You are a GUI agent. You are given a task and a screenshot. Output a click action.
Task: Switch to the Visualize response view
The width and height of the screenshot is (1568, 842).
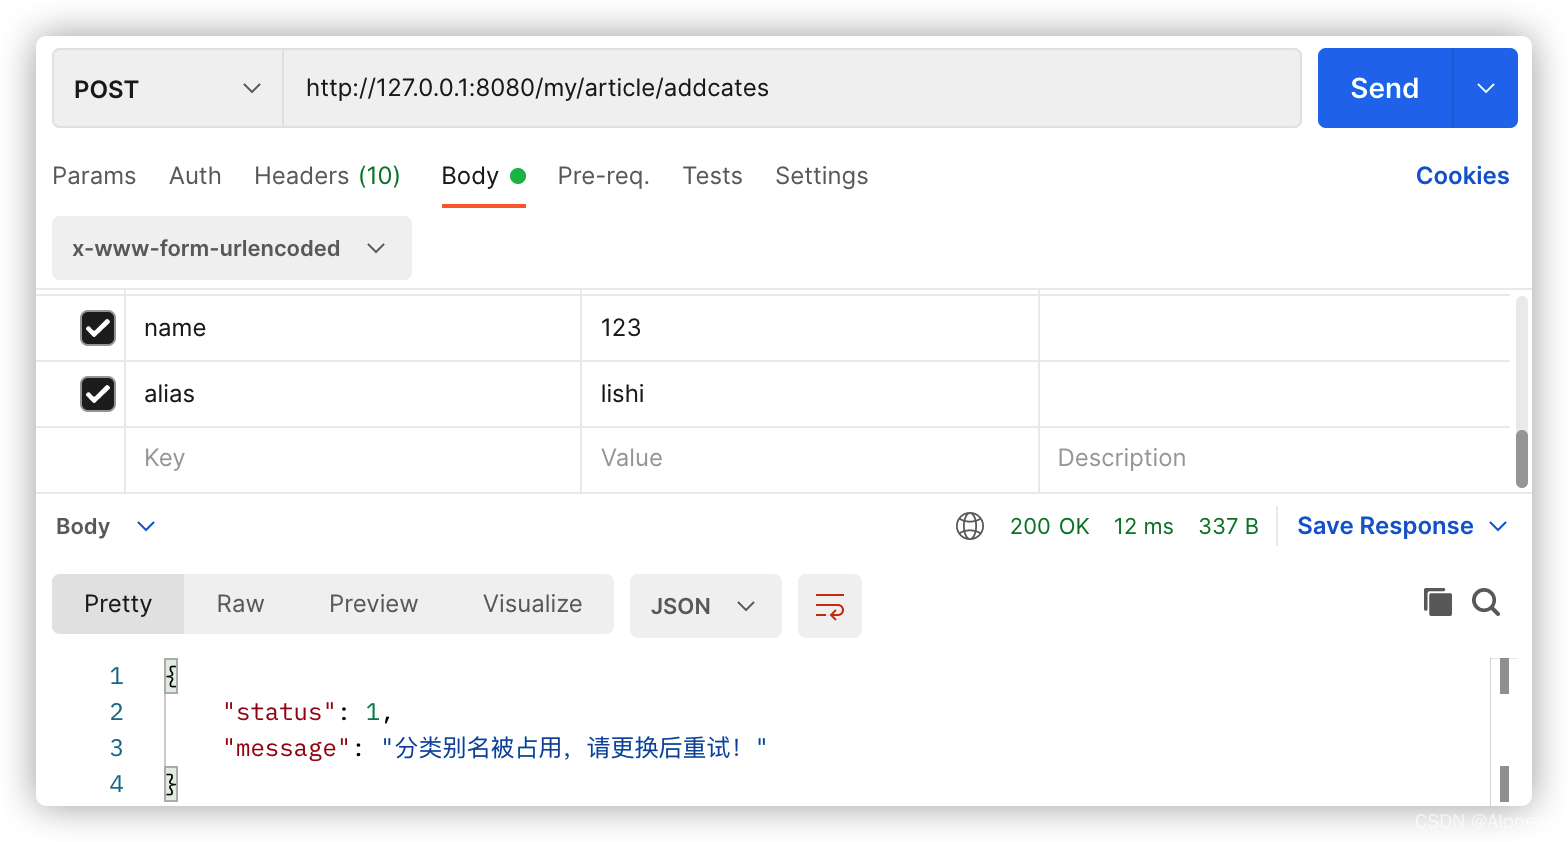(x=533, y=604)
